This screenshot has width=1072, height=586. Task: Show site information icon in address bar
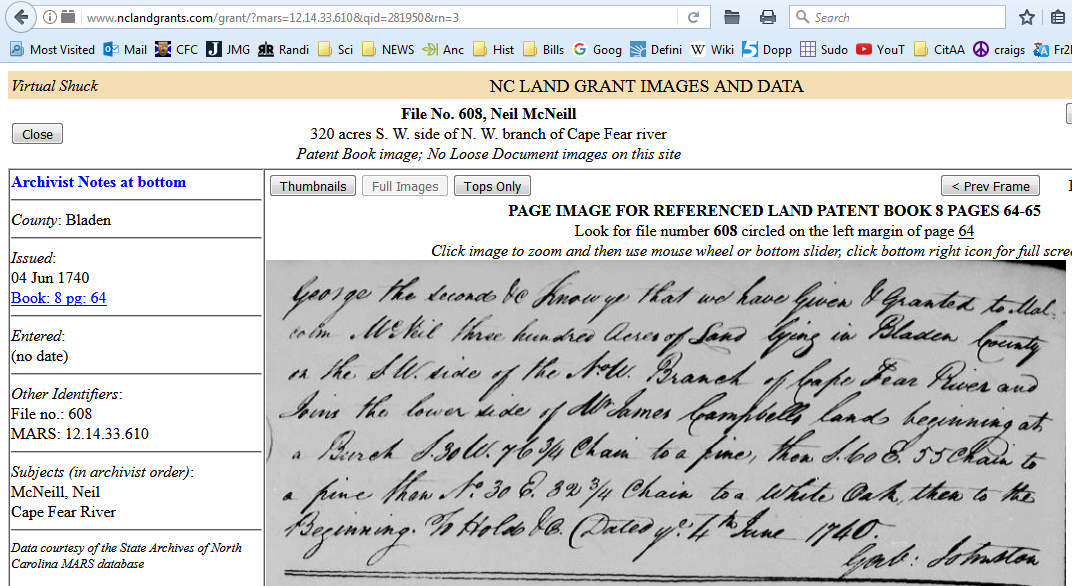click(50, 17)
